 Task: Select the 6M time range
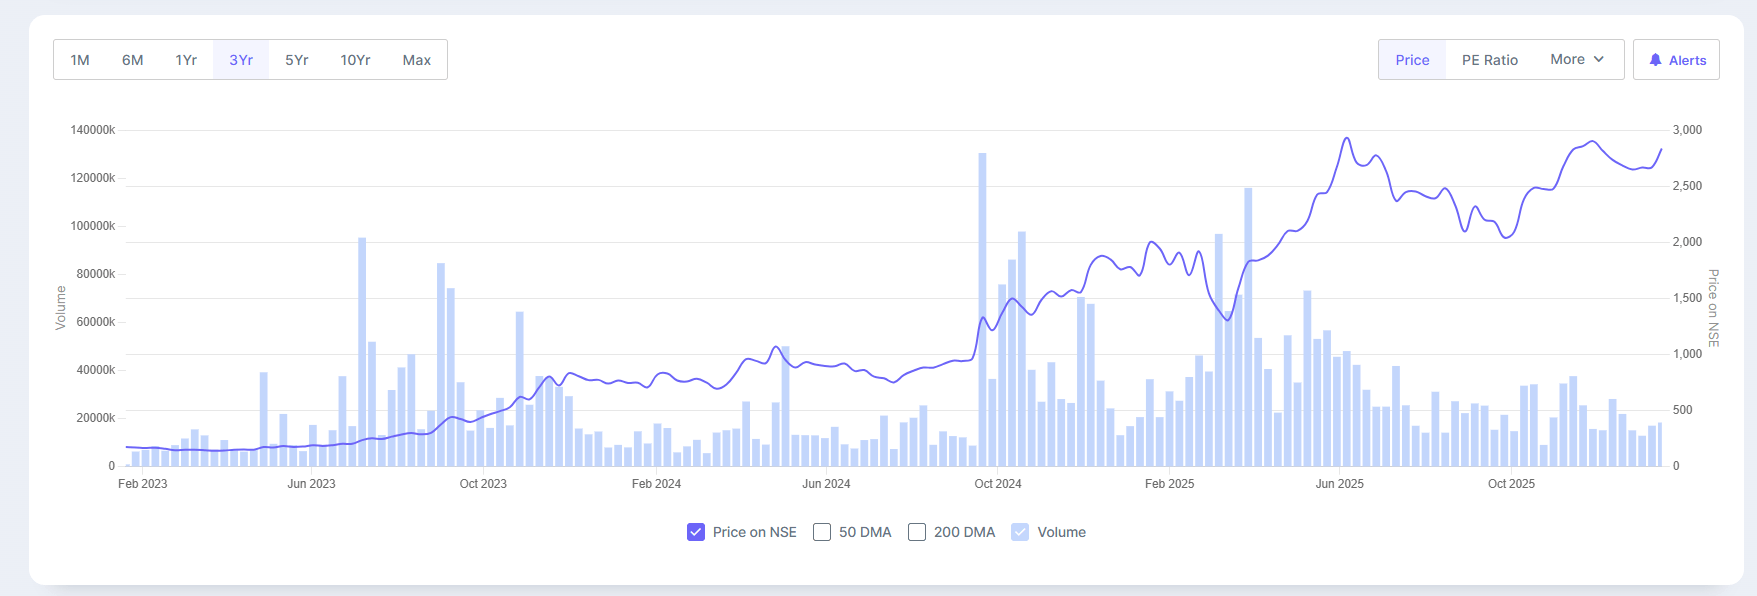coord(133,60)
